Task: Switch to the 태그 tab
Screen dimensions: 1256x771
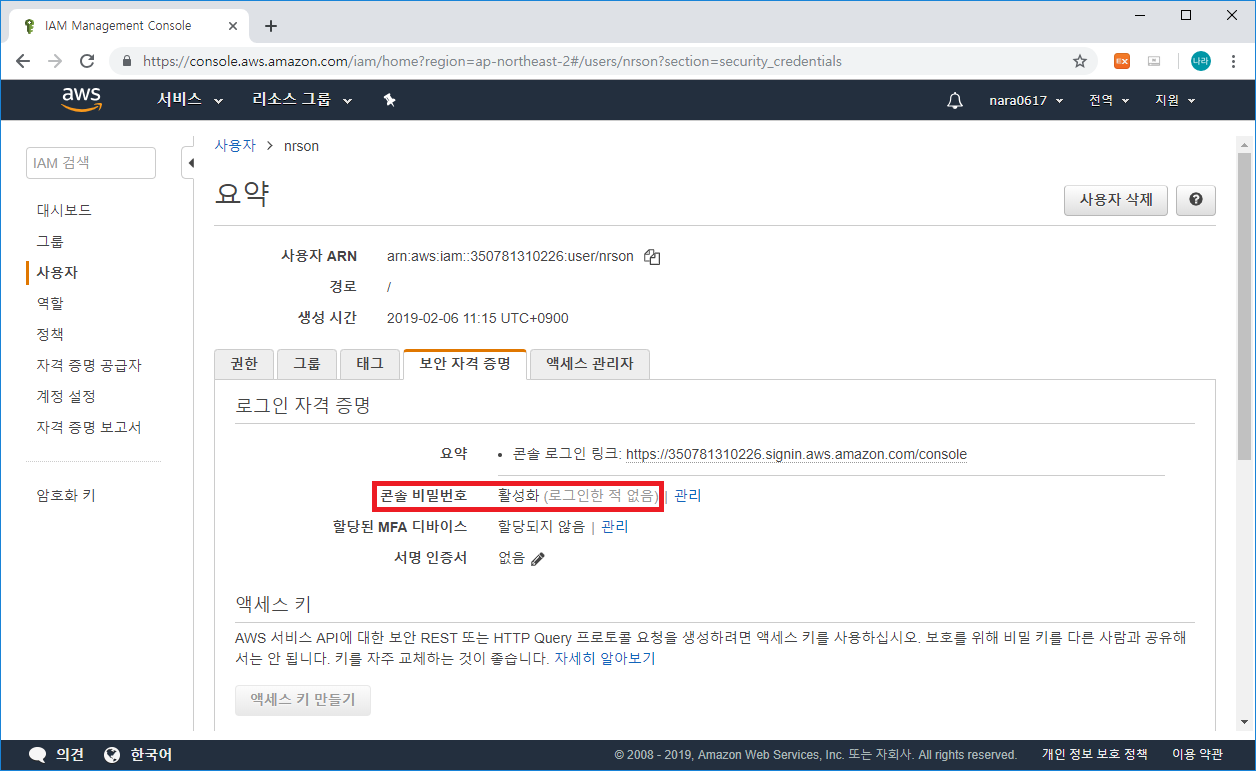Action: [x=370, y=364]
